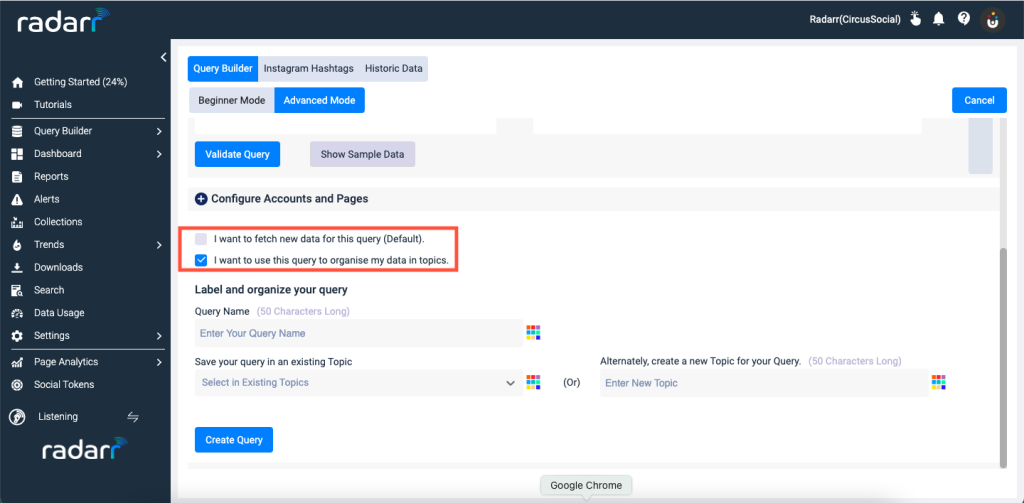The image size is (1024, 503).
Task: Open notifications bell in header
Action: (x=938, y=19)
